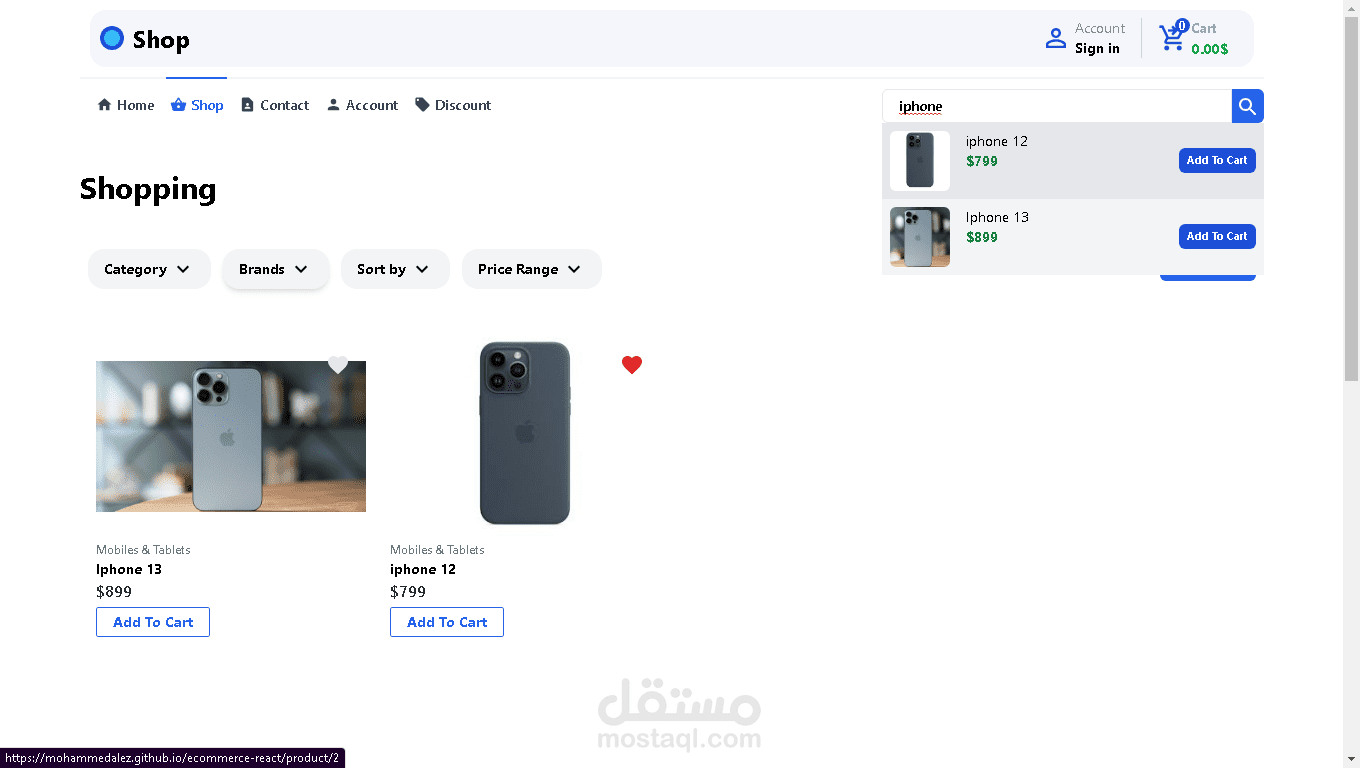Click Sign in link in header
This screenshot has width=1360, height=768.
pos(1097,49)
